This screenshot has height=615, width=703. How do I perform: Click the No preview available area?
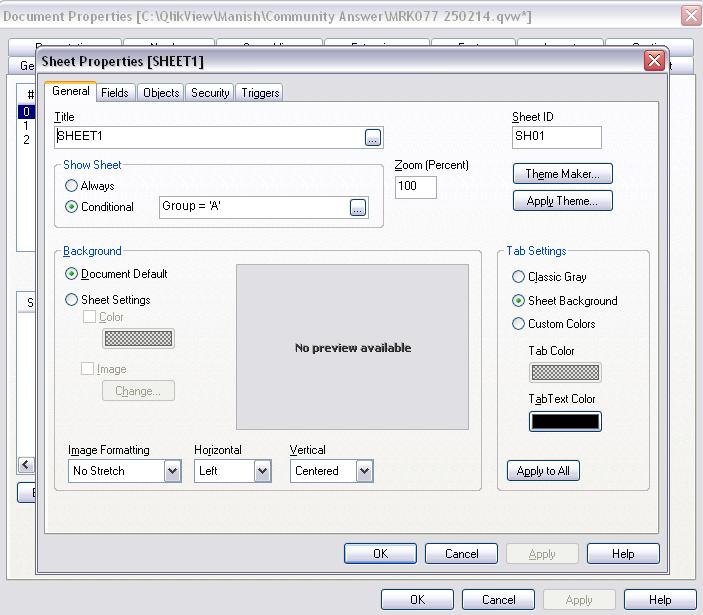tap(352, 347)
